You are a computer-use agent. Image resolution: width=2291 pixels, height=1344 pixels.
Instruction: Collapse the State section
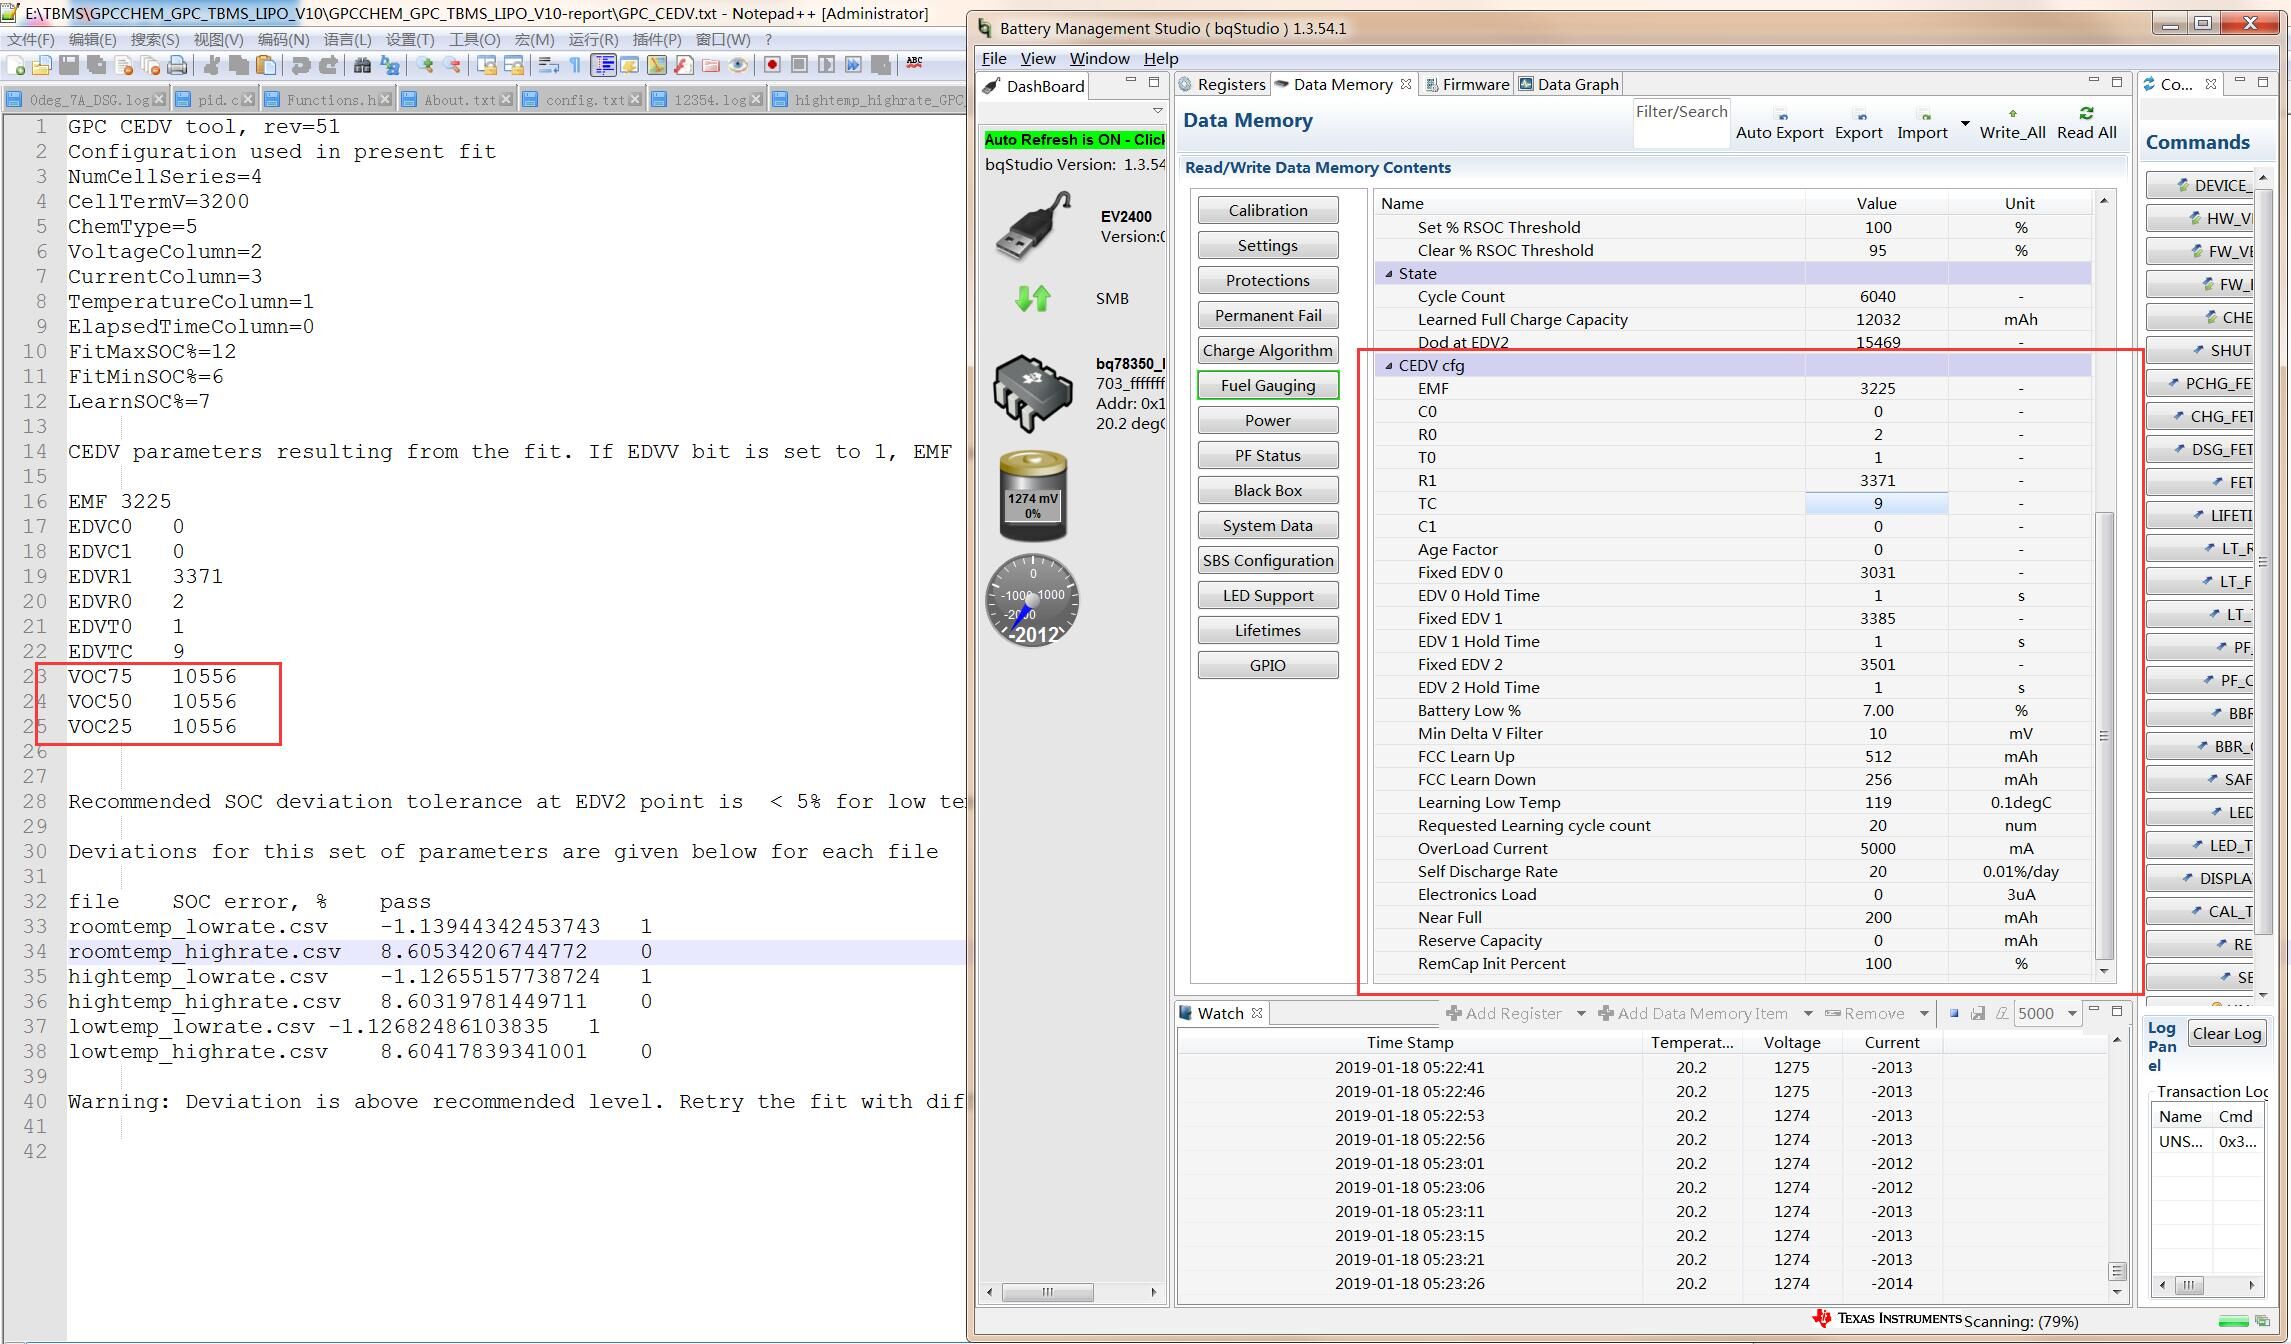pos(1388,274)
